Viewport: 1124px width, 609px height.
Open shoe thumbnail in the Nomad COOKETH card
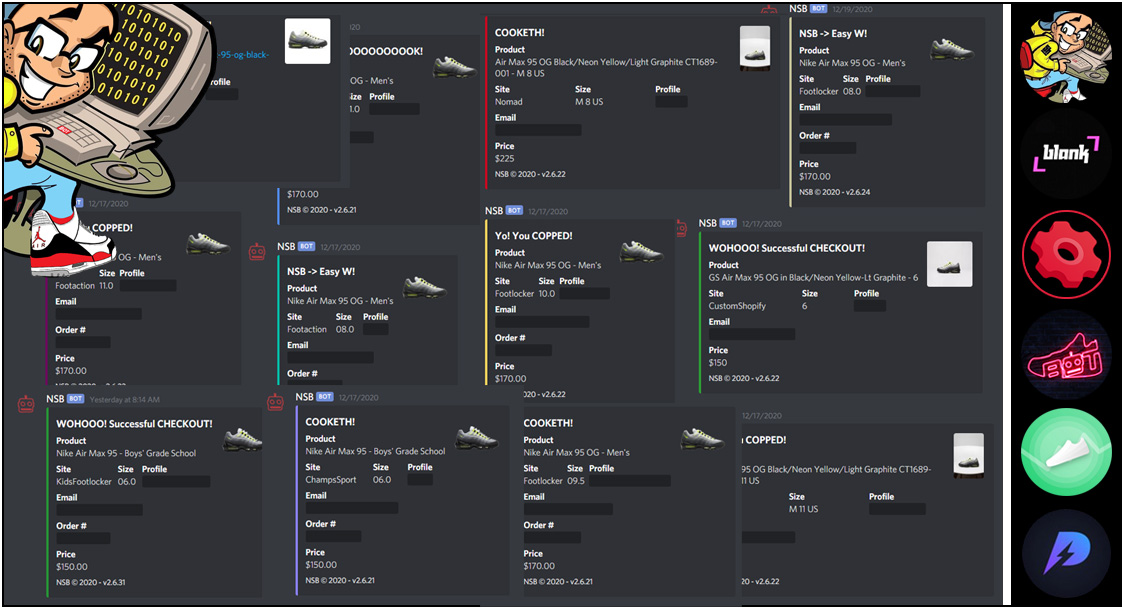click(755, 48)
